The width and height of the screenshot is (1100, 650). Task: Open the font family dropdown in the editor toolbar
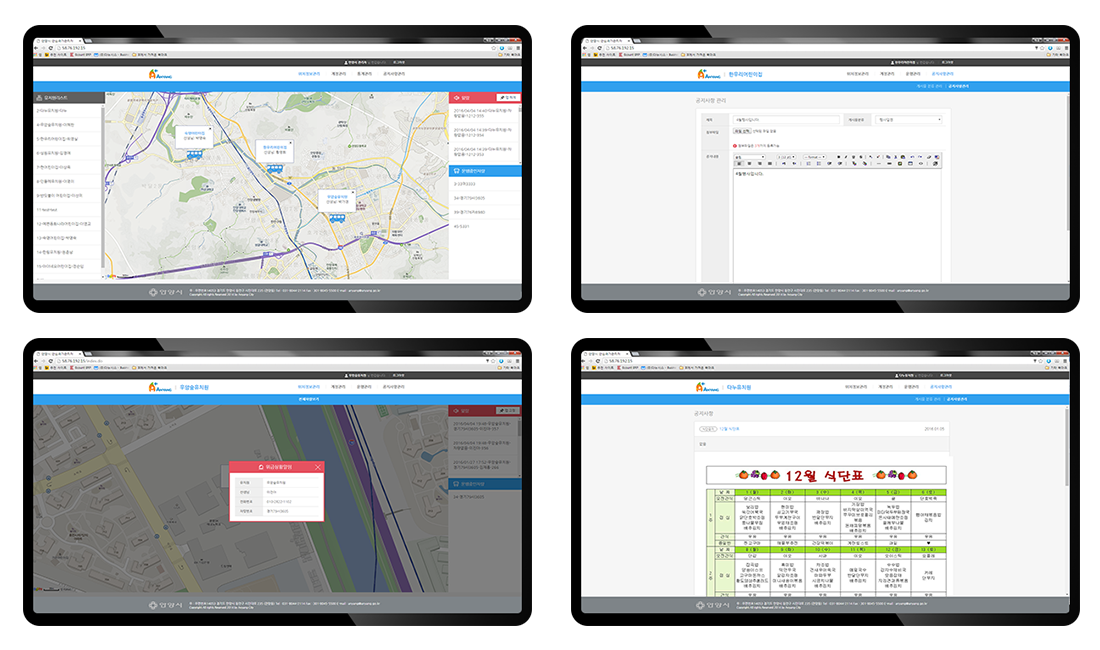pyautogui.click(x=751, y=156)
